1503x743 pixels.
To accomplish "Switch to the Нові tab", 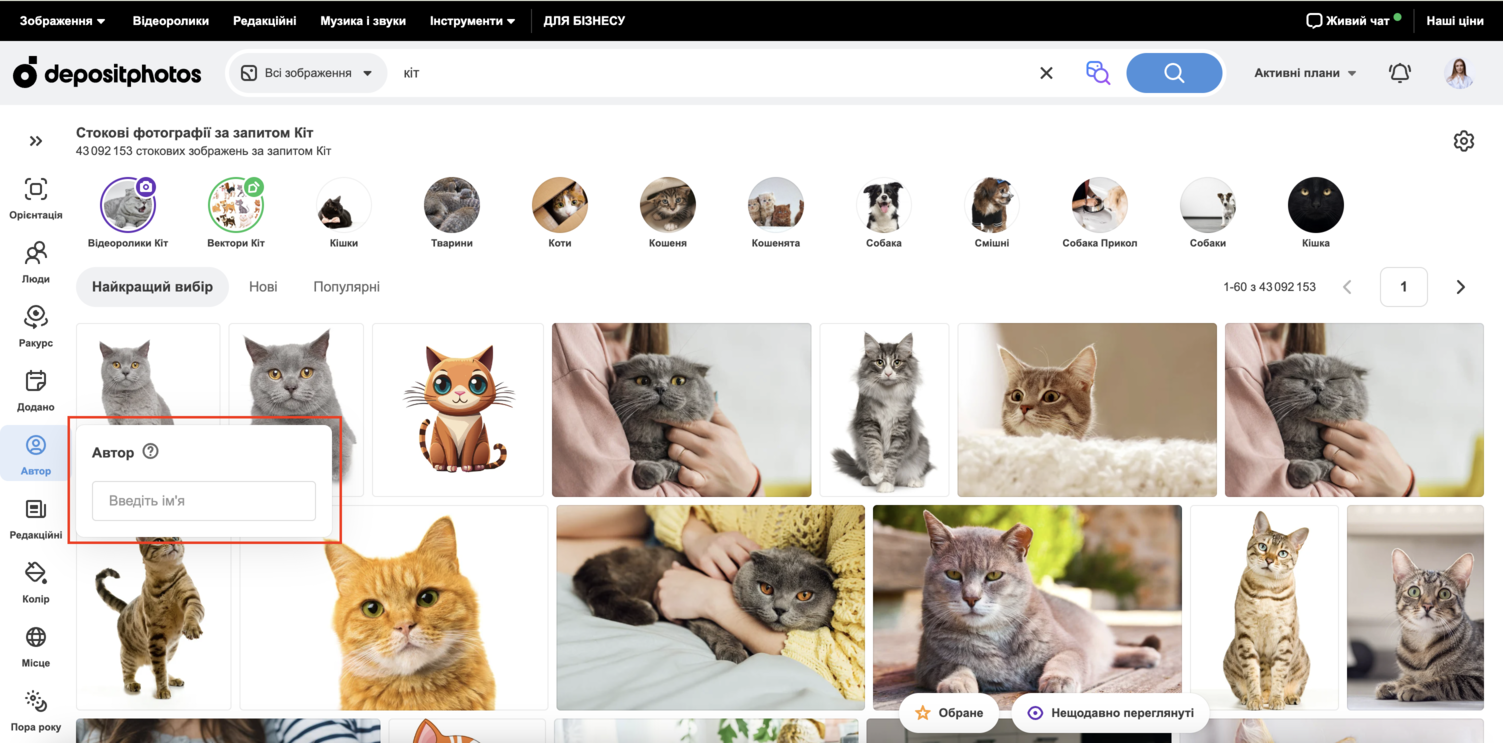I will pyautogui.click(x=263, y=287).
